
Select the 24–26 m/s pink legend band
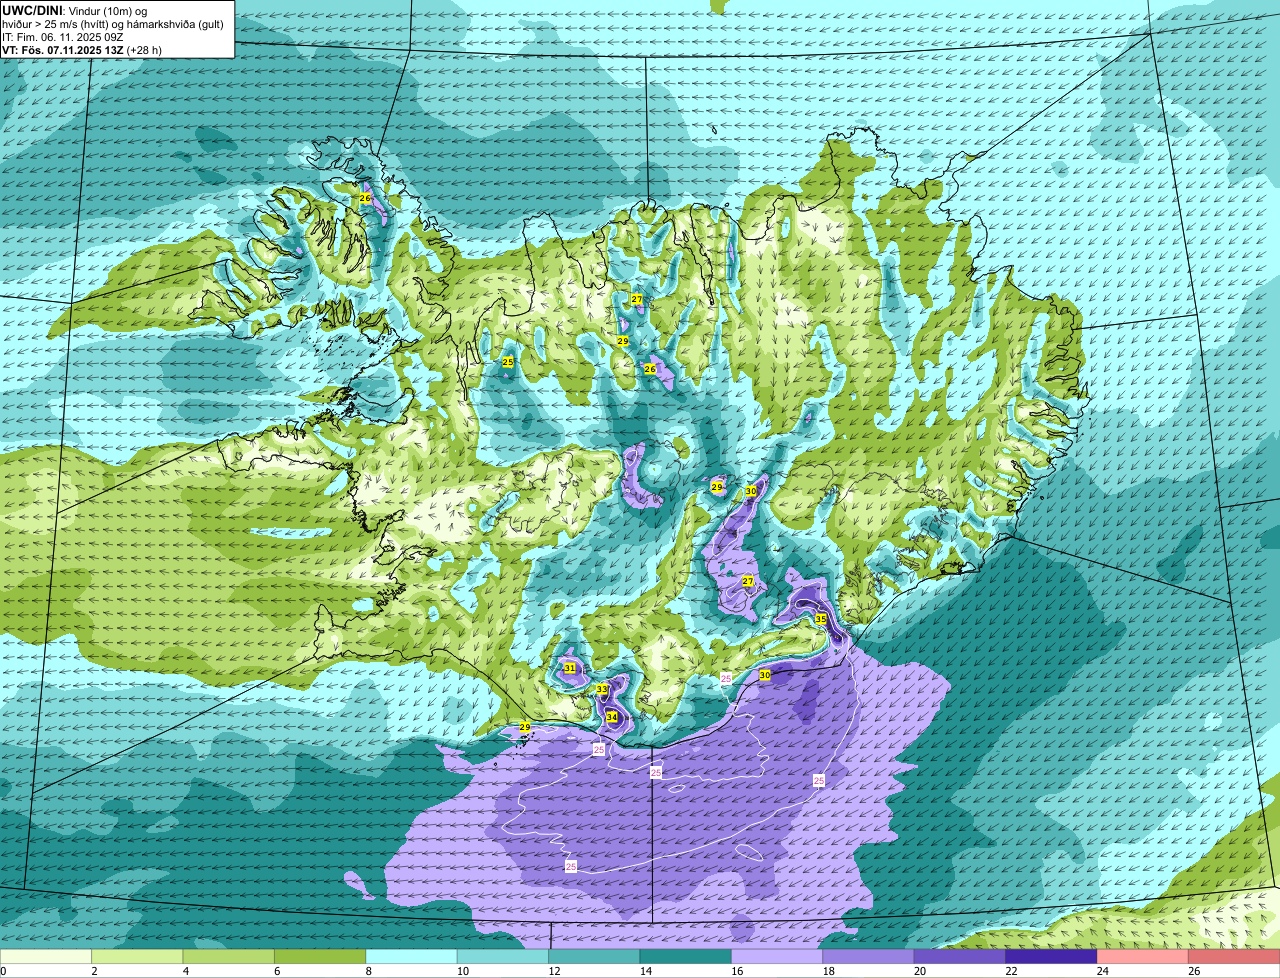pyautogui.click(x=1143, y=956)
